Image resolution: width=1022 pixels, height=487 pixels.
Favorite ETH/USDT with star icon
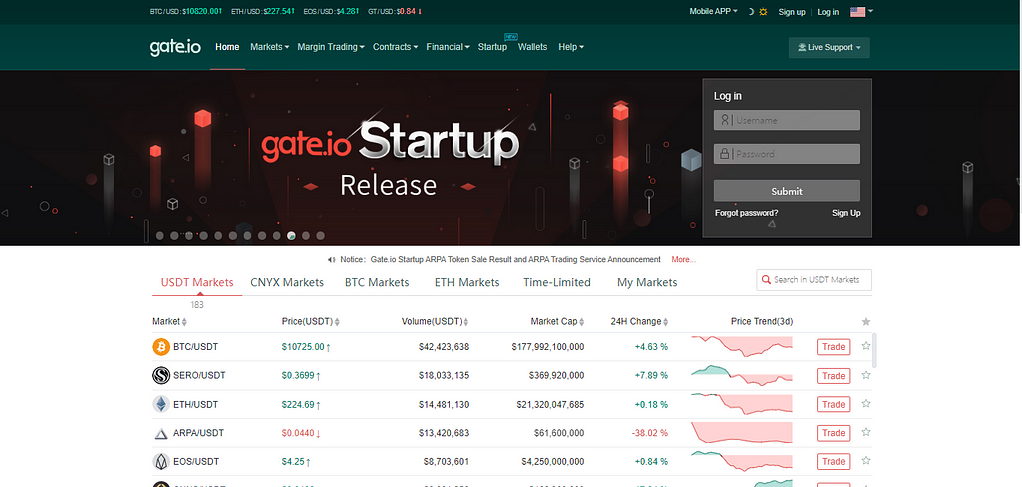(x=866, y=404)
